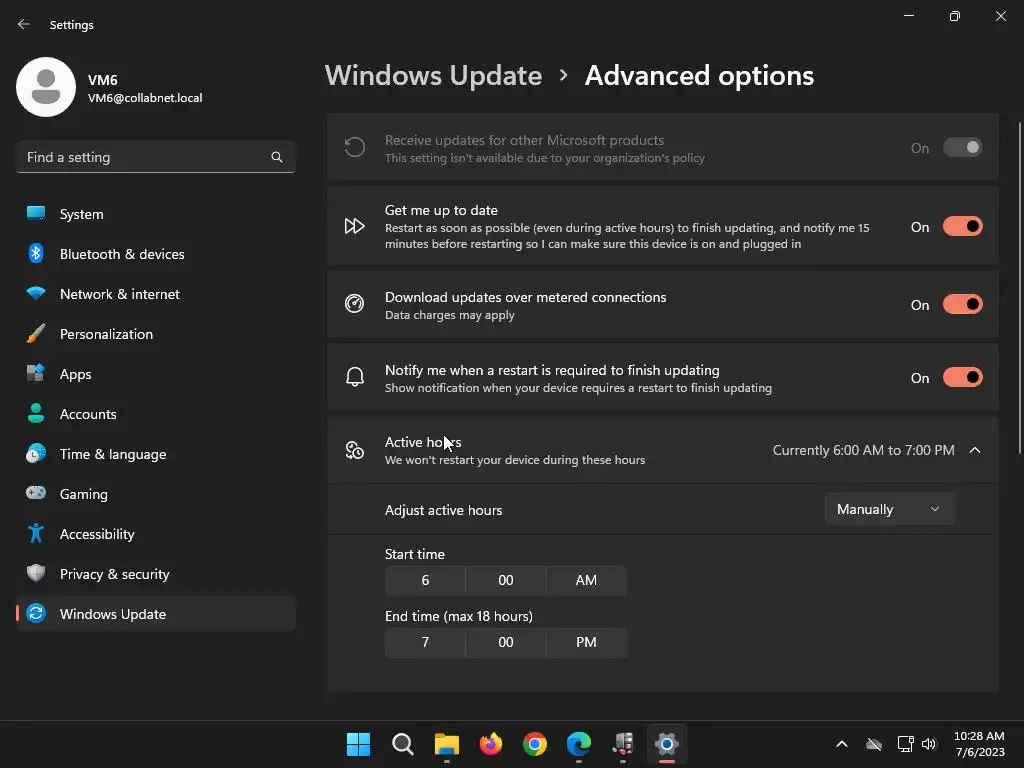The height and width of the screenshot is (768, 1024).
Task: Click the vertical scrollbar on the right
Action: (1020, 287)
